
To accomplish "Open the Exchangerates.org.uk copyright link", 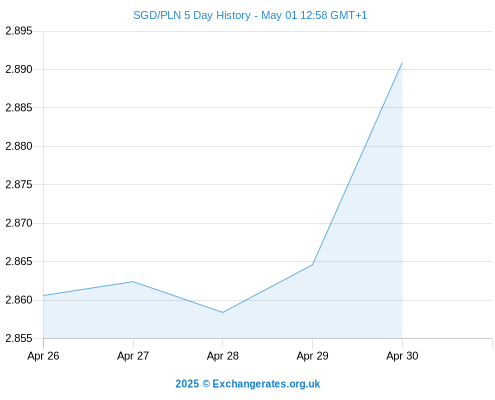I will pos(248,384).
